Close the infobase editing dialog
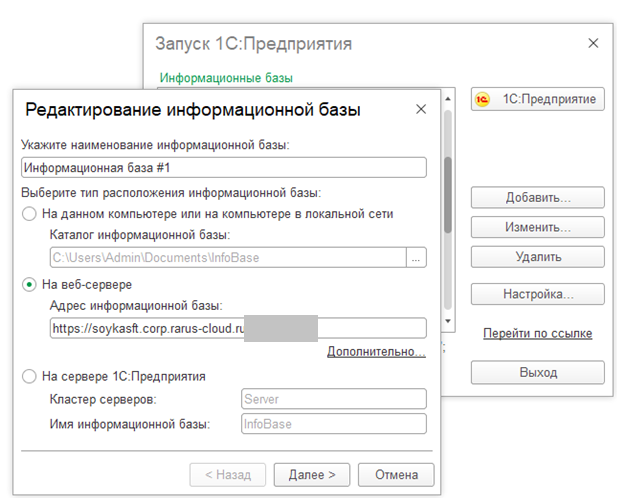The height and width of the screenshot is (498, 617). click(419, 109)
